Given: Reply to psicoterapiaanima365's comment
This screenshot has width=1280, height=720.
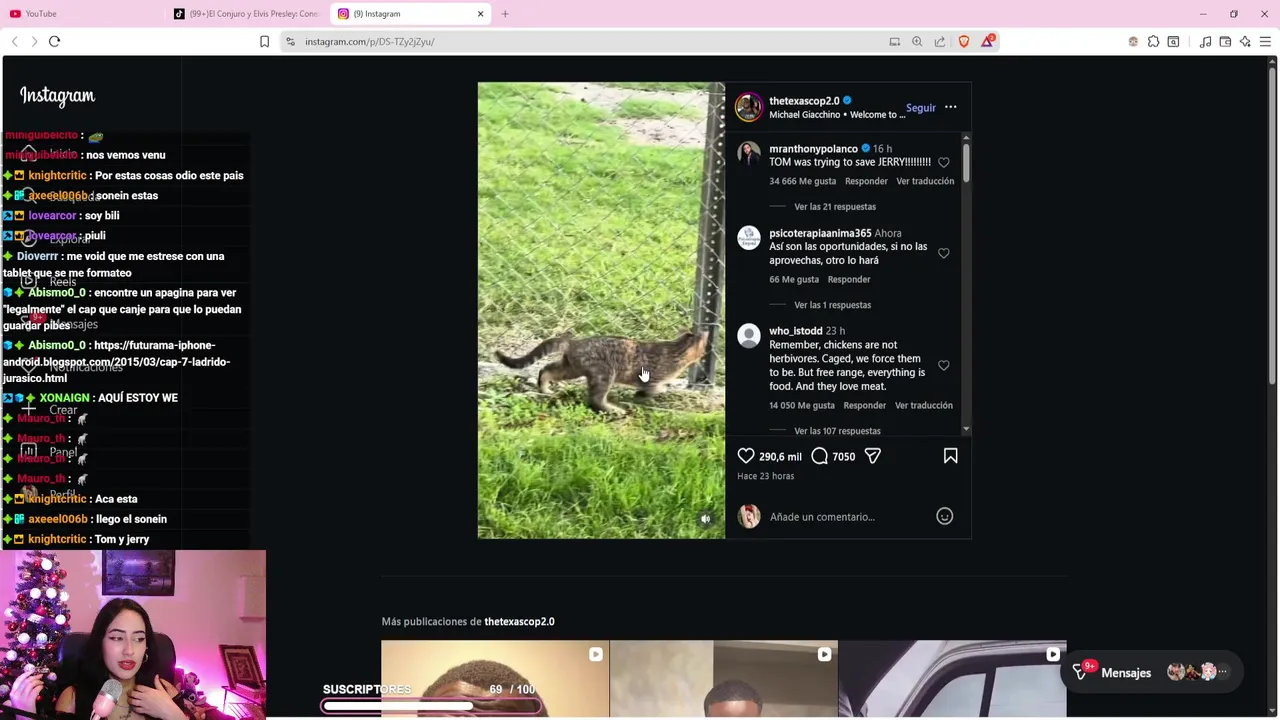Looking at the screenshot, I should [x=849, y=279].
